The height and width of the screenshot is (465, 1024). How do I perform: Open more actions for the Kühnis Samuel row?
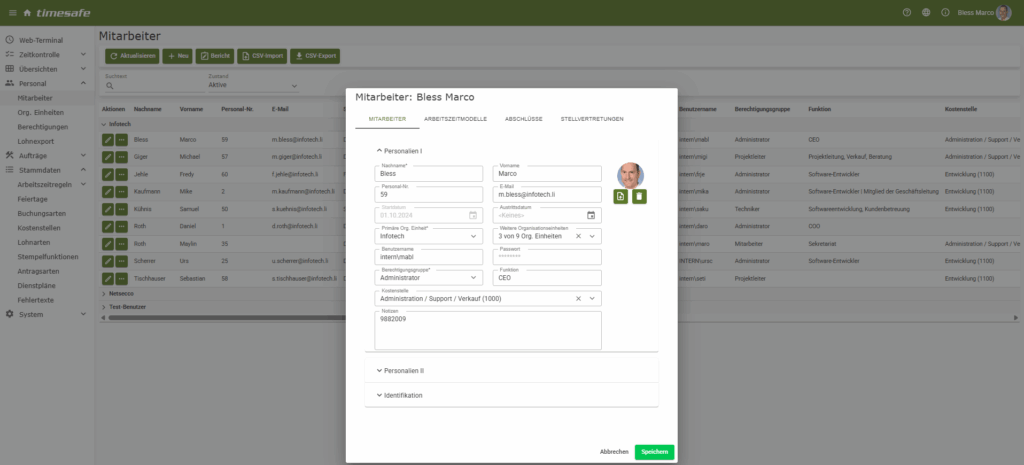121,209
